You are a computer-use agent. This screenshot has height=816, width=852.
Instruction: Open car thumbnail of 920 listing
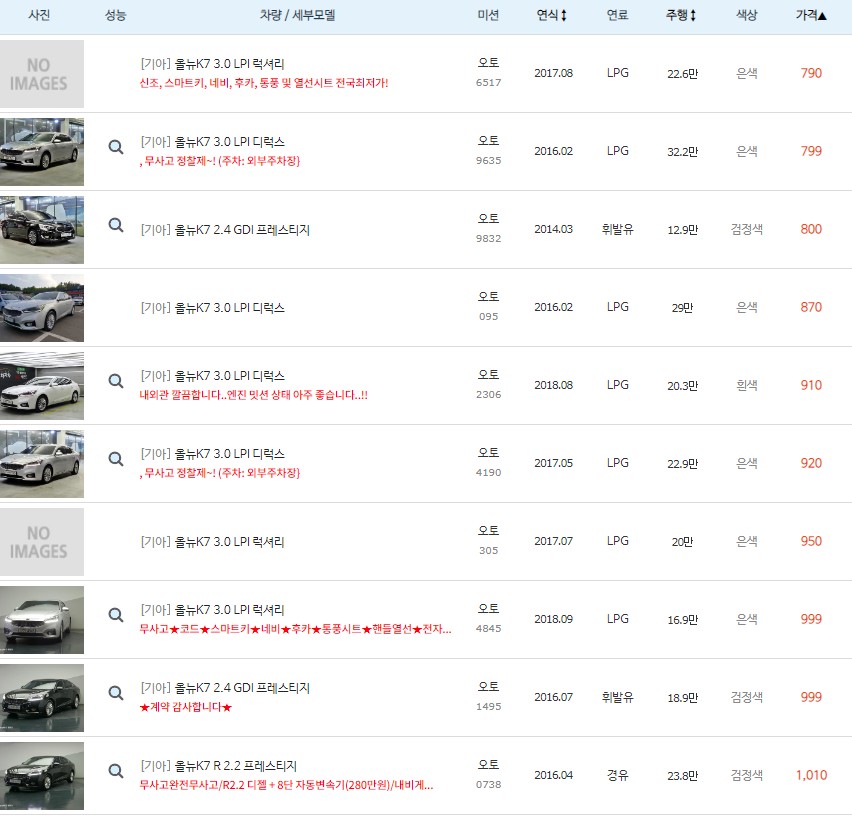point(42,464)
